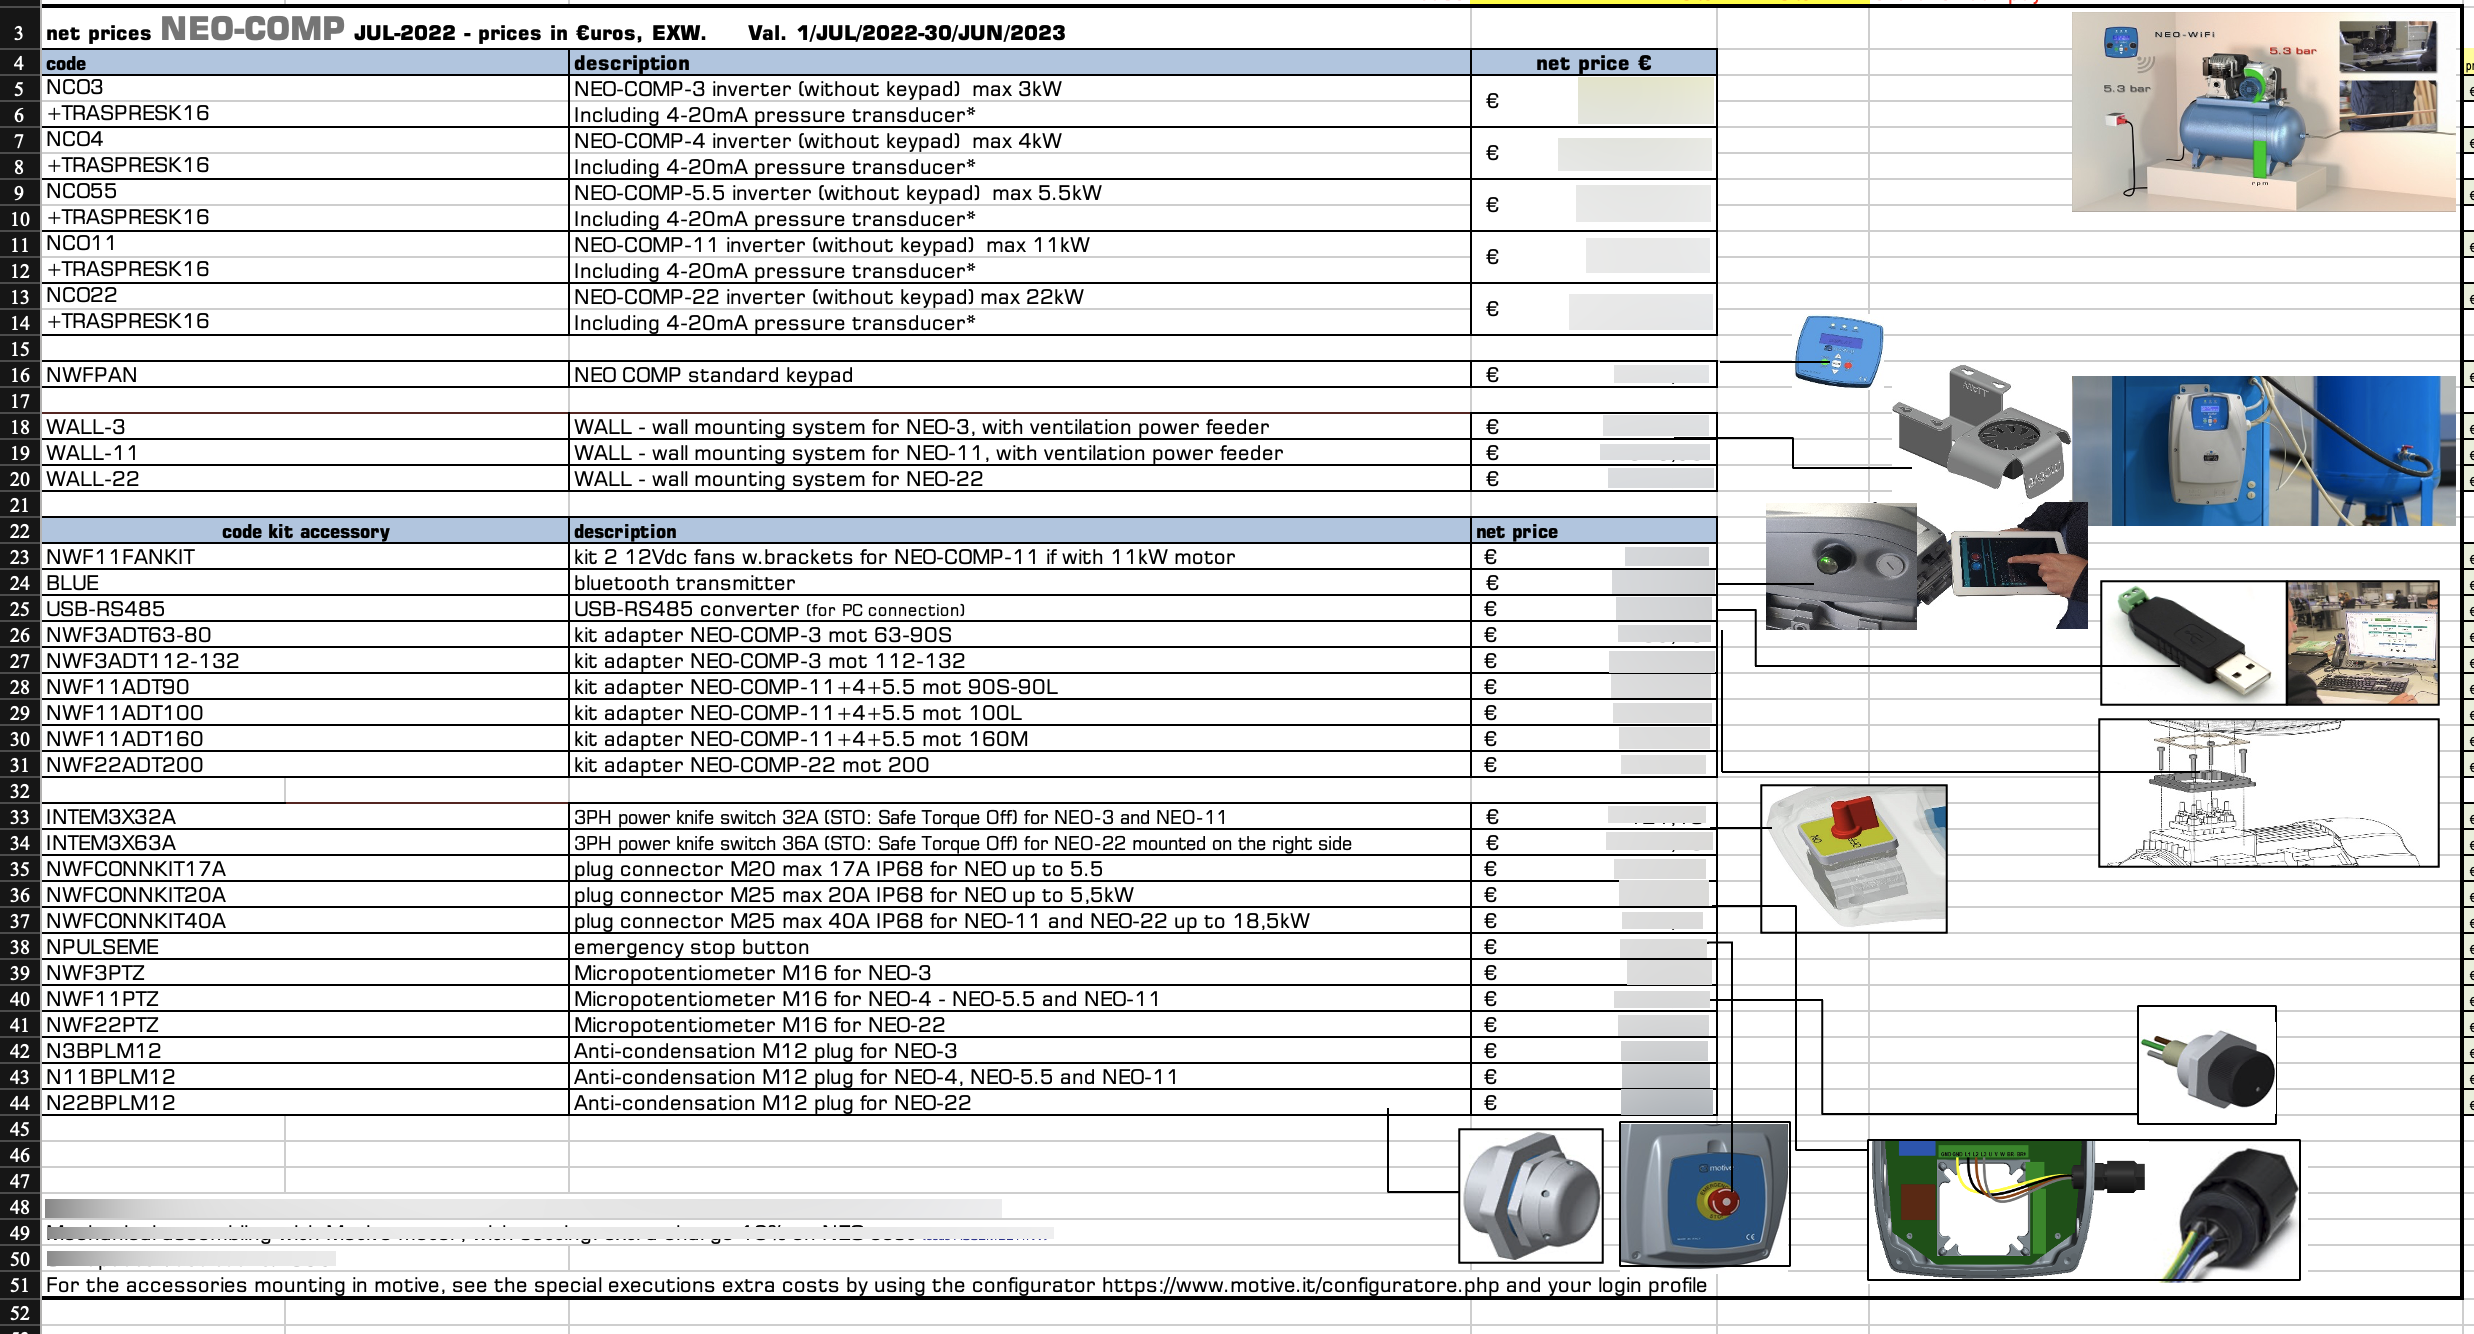Select the grey wall-mount bracket image
2474x1334 pixels.
tap(1981, 432)
